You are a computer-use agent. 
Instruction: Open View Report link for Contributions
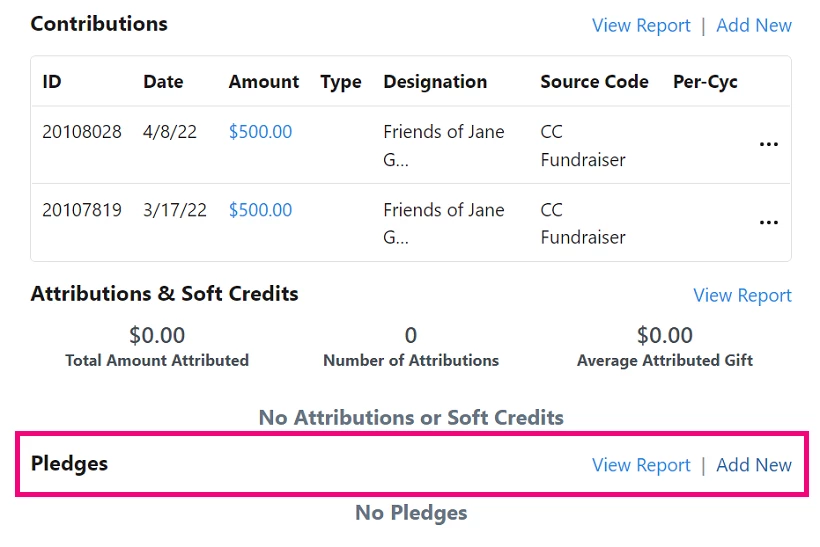pyautogui.click(x=641, y=25)
